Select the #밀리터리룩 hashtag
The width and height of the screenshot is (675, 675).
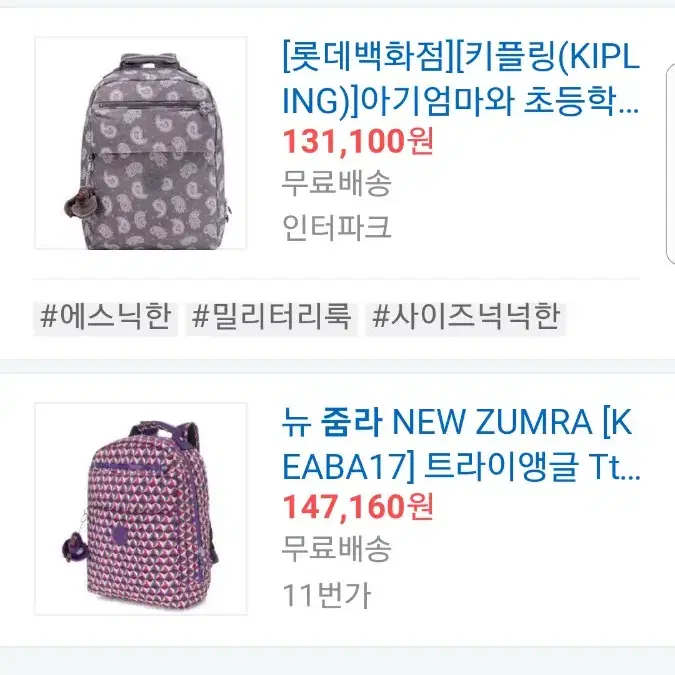coord(272,318)
